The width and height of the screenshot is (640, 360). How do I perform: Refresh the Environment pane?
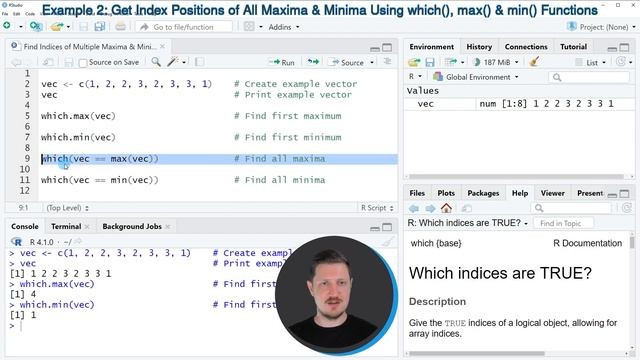click(621, 62)
